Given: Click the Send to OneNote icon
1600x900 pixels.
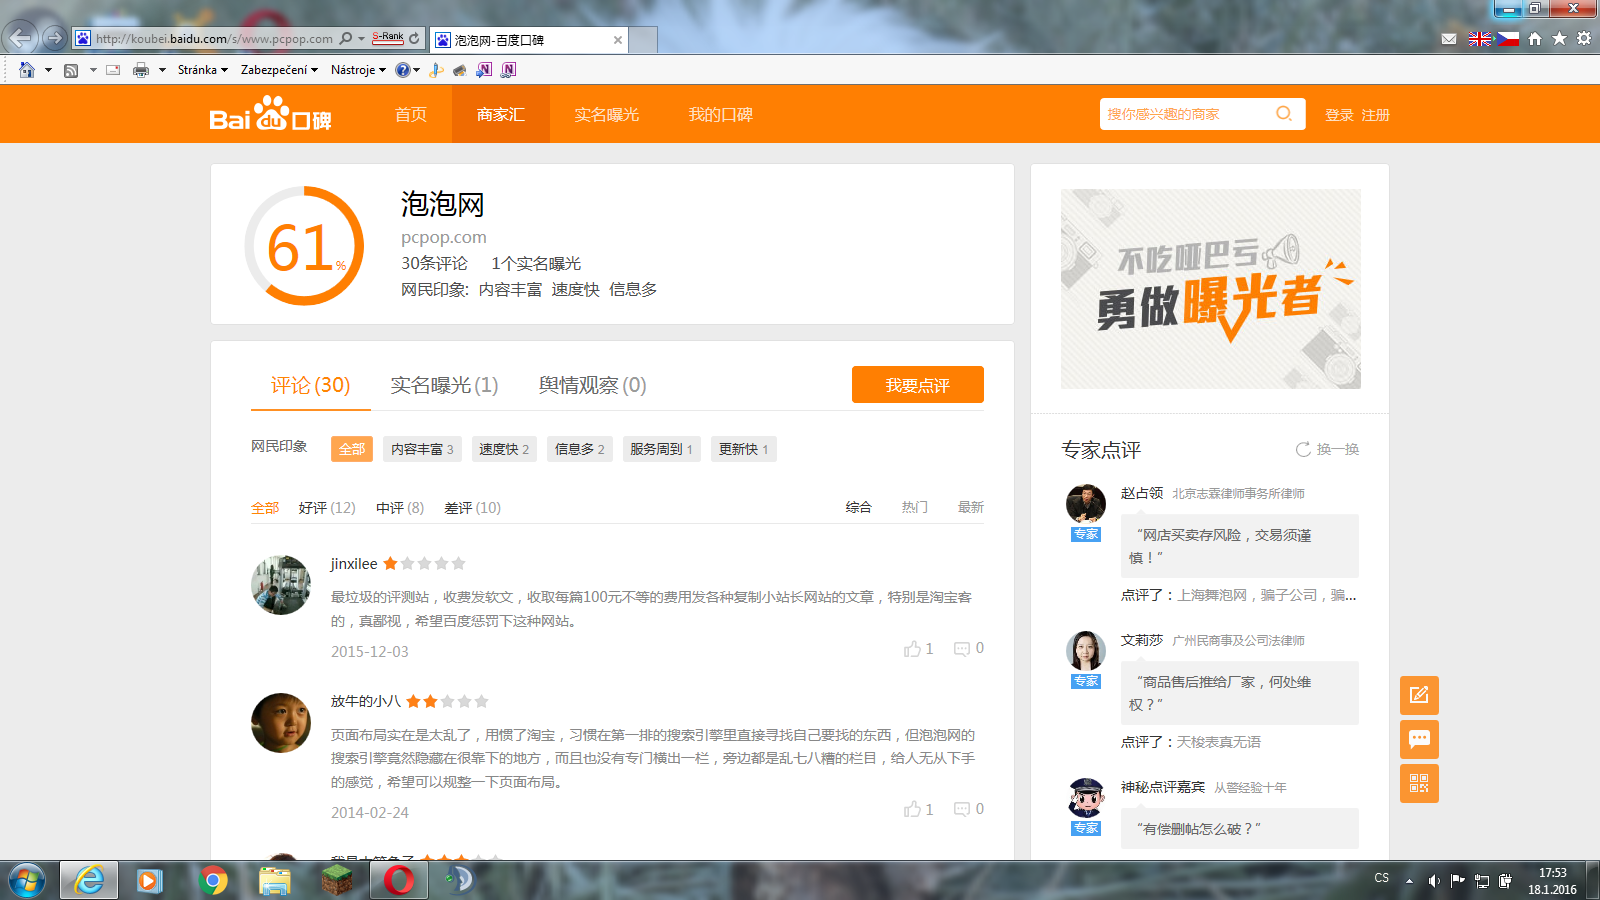Looking at the screenshot, I should click(x=484, y=70).
